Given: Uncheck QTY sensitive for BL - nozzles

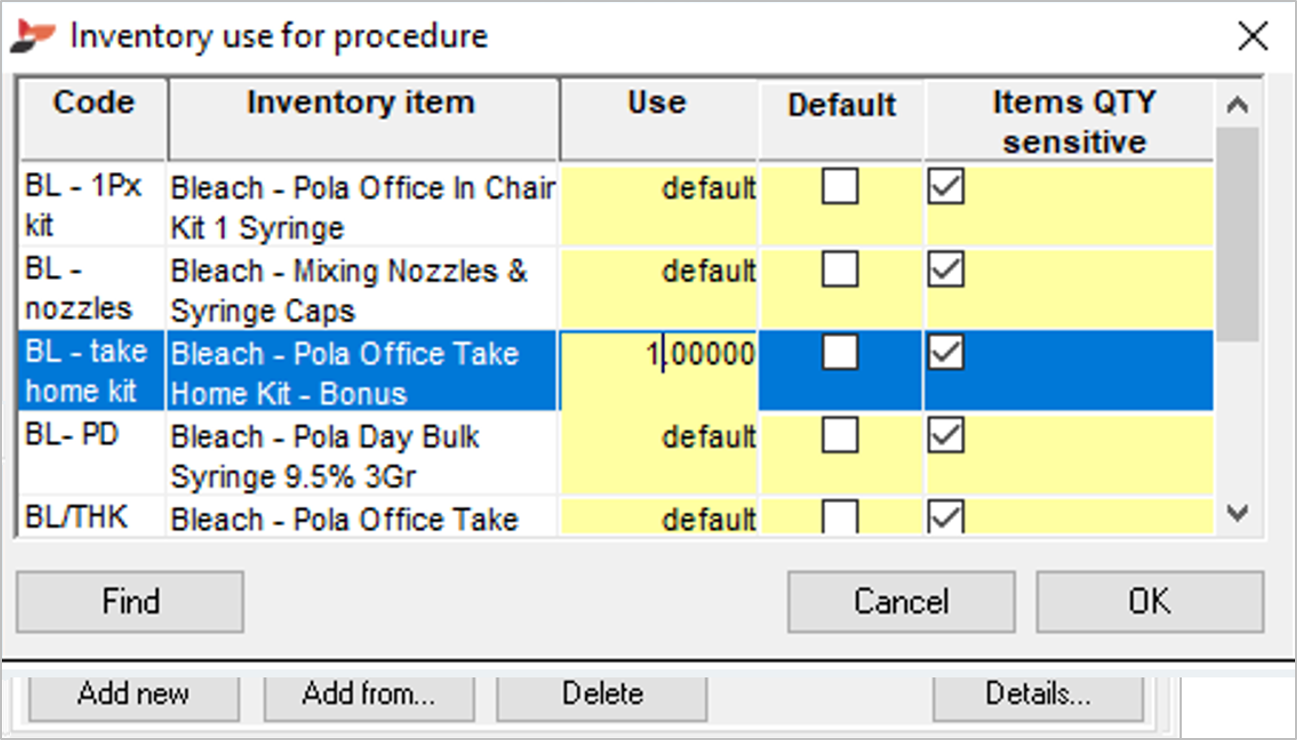Looking at the screenshot, I should pos(946,269).
